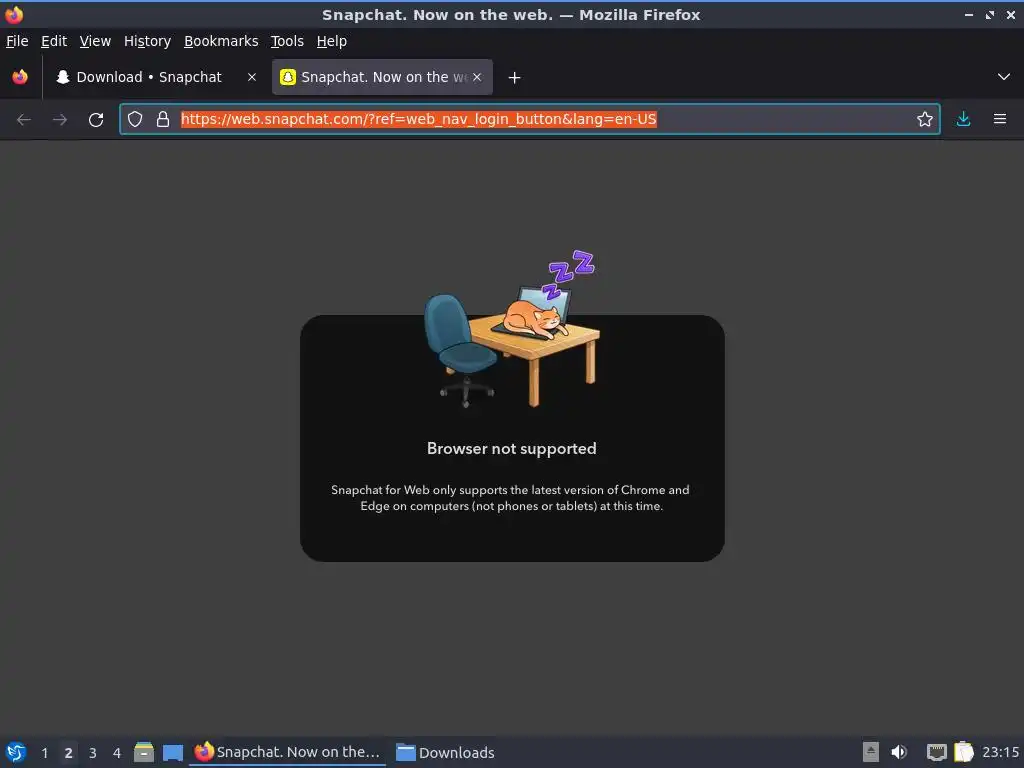Switch to workspace 3 in taskbar
The height and width of the screenshot is (768, 1024).
click(93, 753)
